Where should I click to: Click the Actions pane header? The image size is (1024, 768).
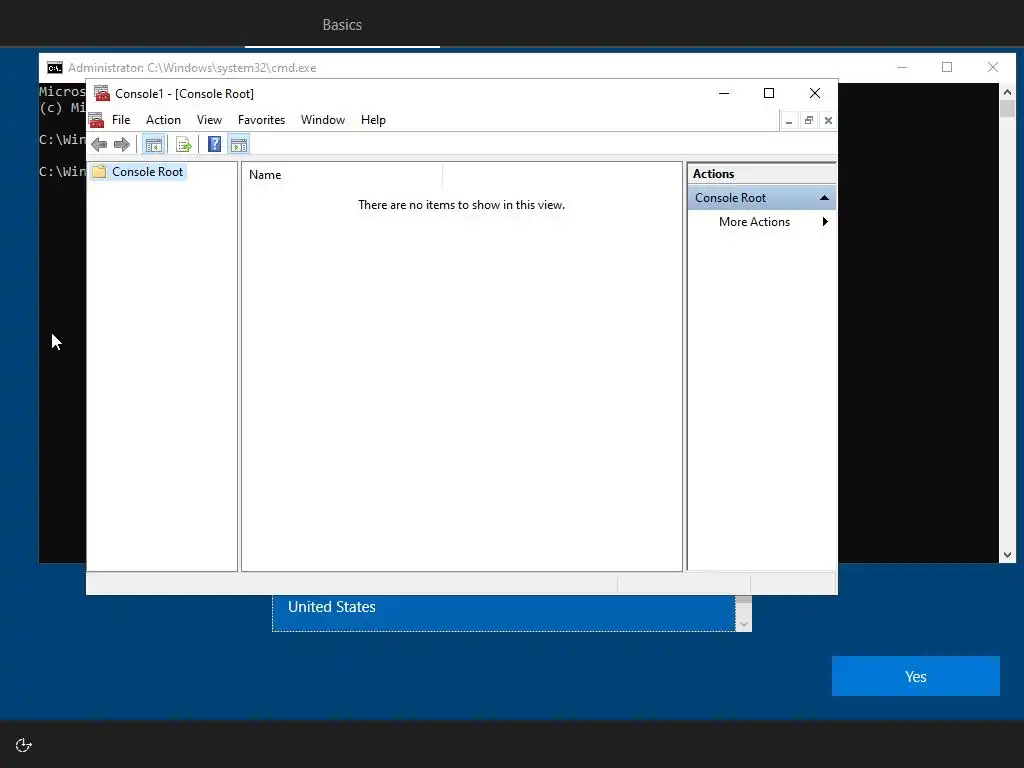(x=761, y=174)
